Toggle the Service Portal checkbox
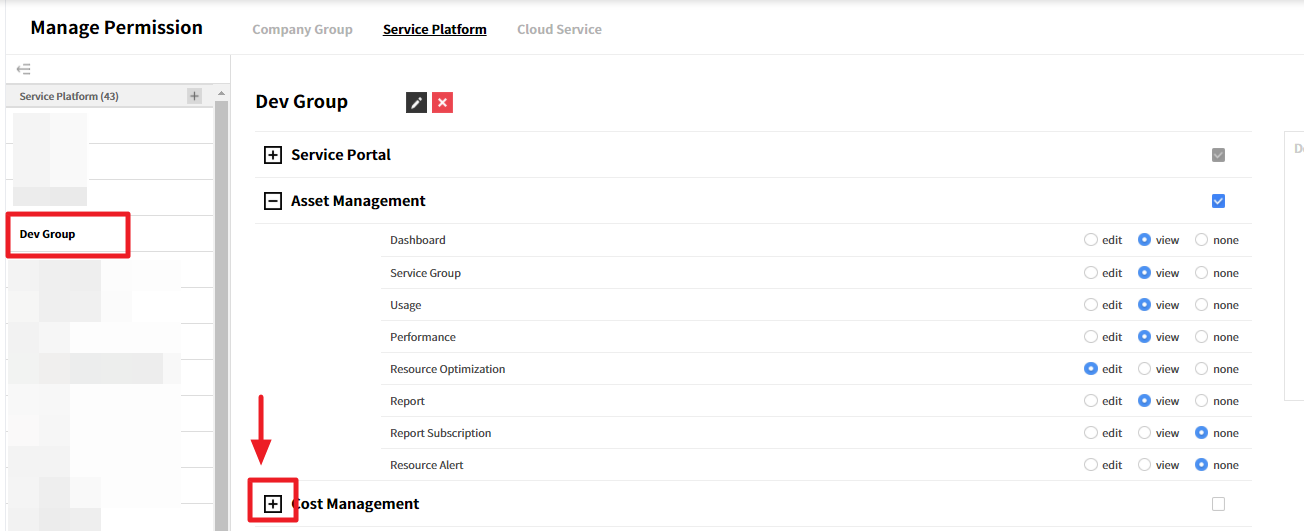 (x=1218, y=155)
